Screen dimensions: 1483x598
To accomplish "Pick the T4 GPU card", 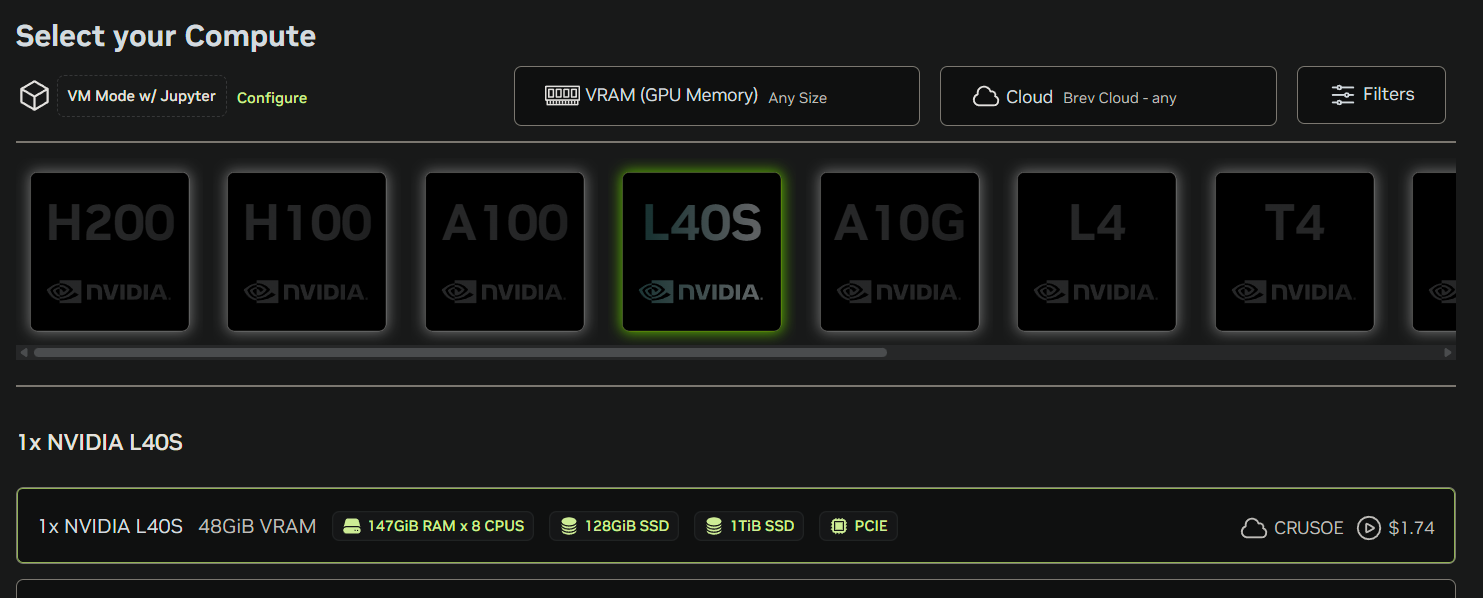I will (1294, 251).
